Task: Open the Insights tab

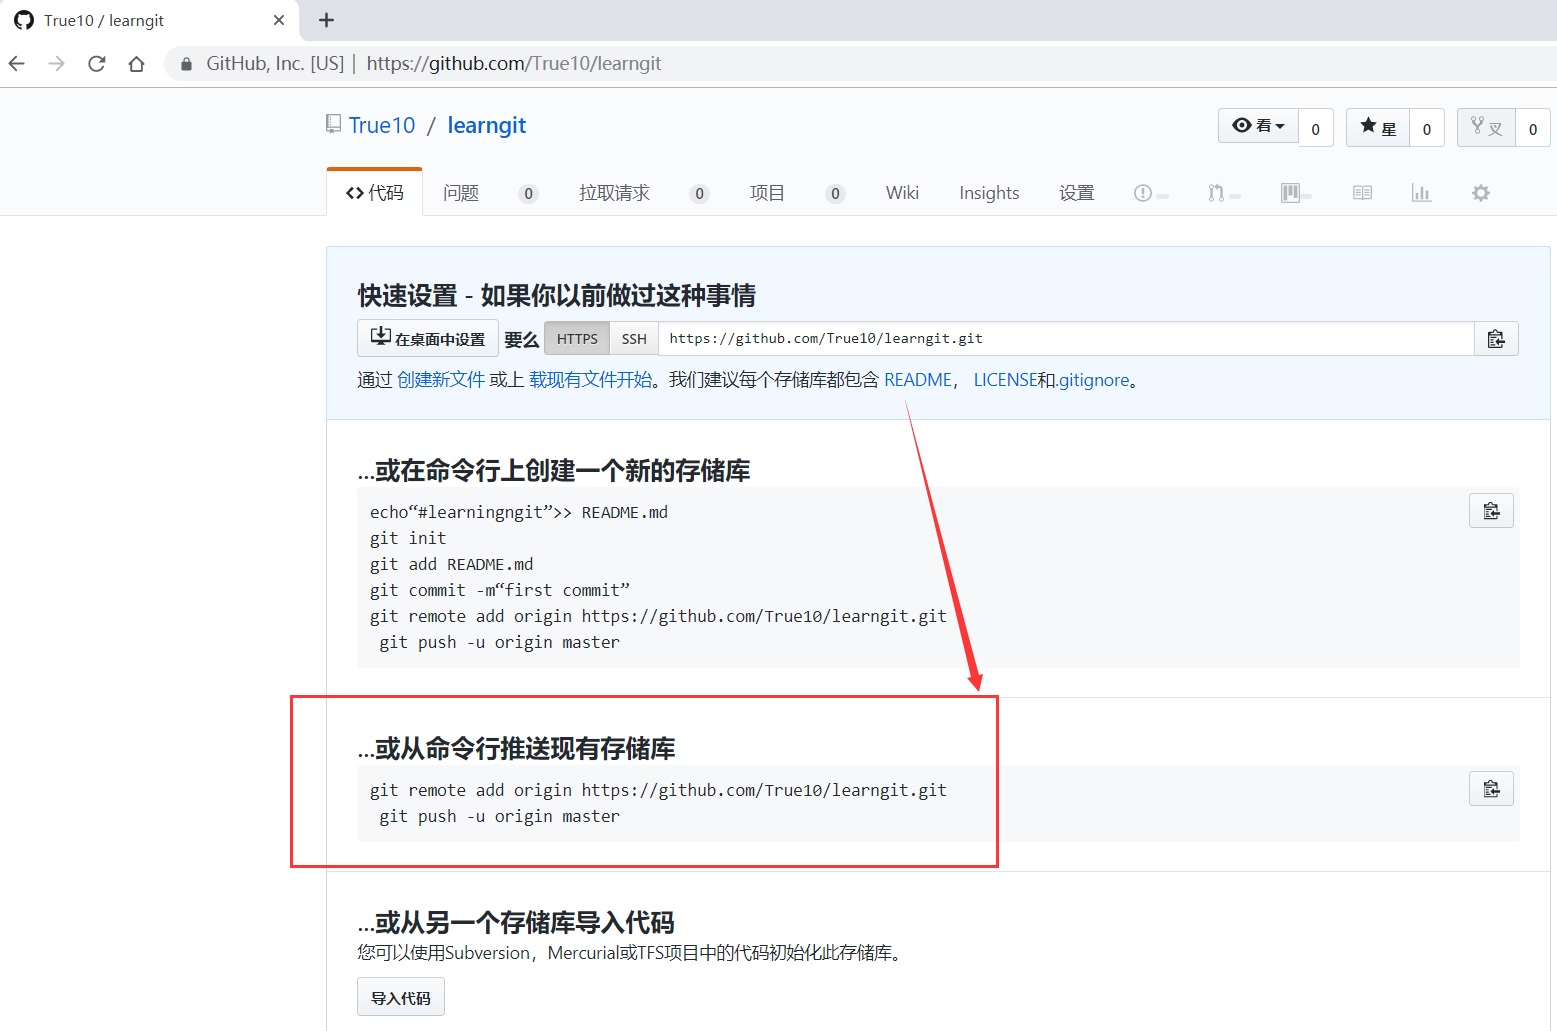Action: [x=989, y=193]
